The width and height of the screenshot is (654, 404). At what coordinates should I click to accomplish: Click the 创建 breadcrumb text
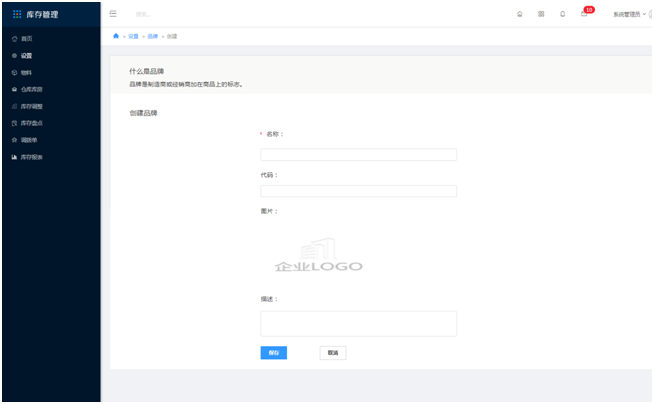point(172,36)
